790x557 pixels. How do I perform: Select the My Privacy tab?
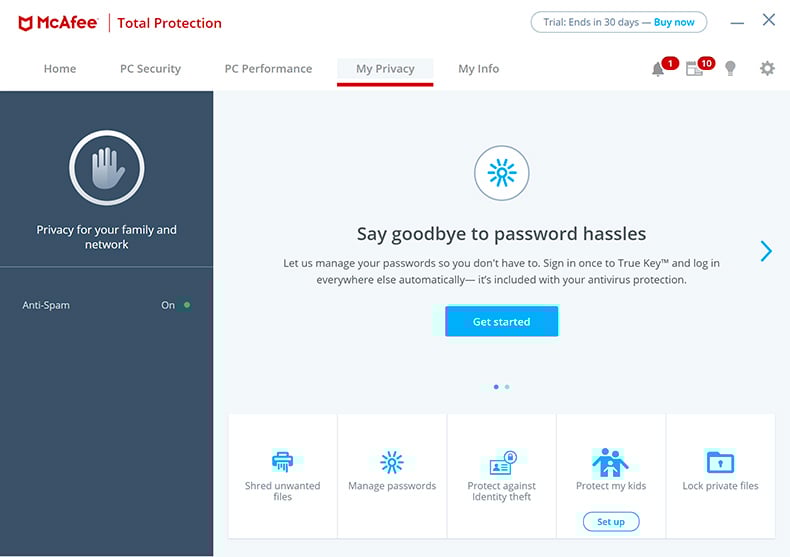pos(385,71)
